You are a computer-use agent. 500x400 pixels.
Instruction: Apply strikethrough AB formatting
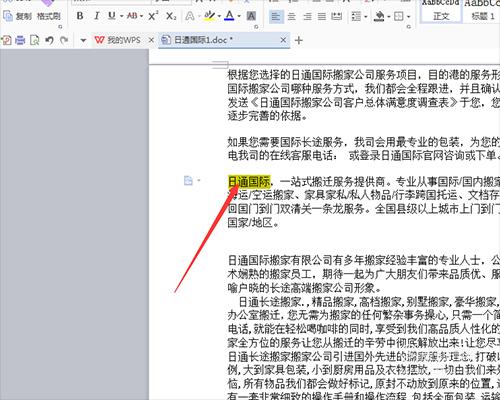(x=132, y=16)
